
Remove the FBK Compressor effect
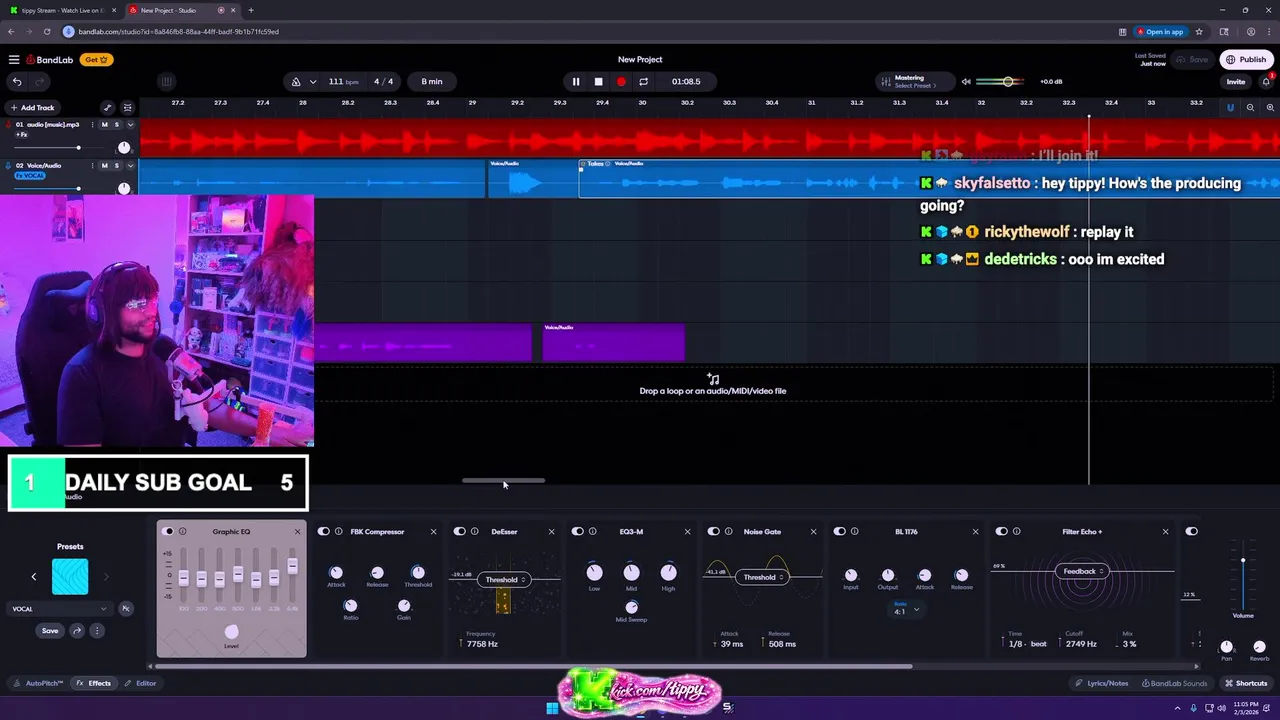tap(433, 532)
